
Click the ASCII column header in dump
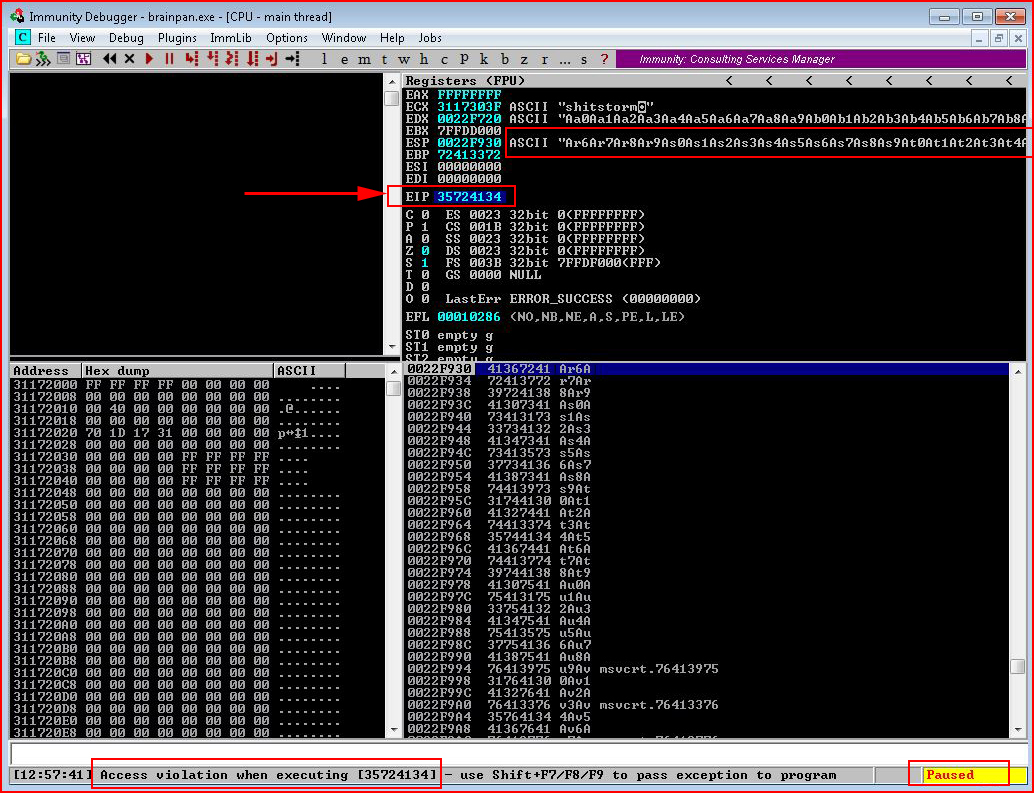pos(309,370)
